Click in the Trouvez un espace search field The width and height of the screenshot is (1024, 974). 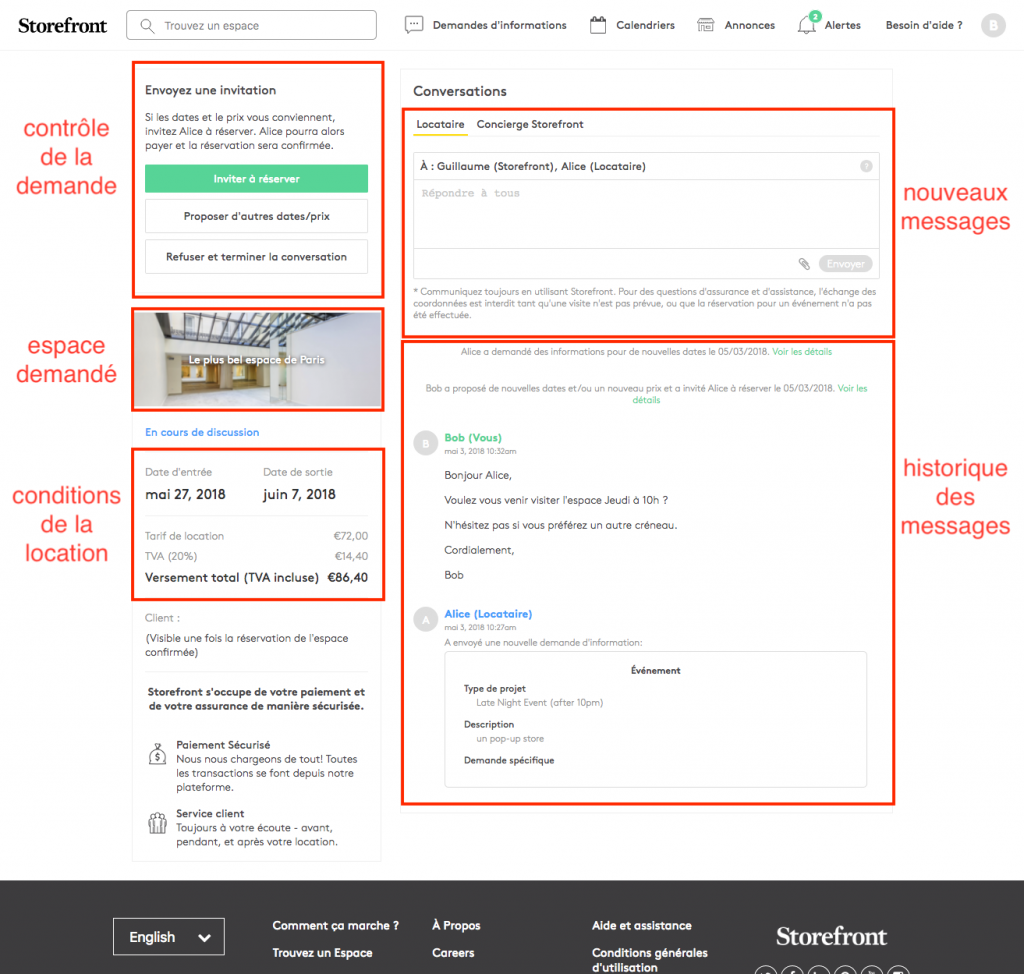[x=252, y=25]
